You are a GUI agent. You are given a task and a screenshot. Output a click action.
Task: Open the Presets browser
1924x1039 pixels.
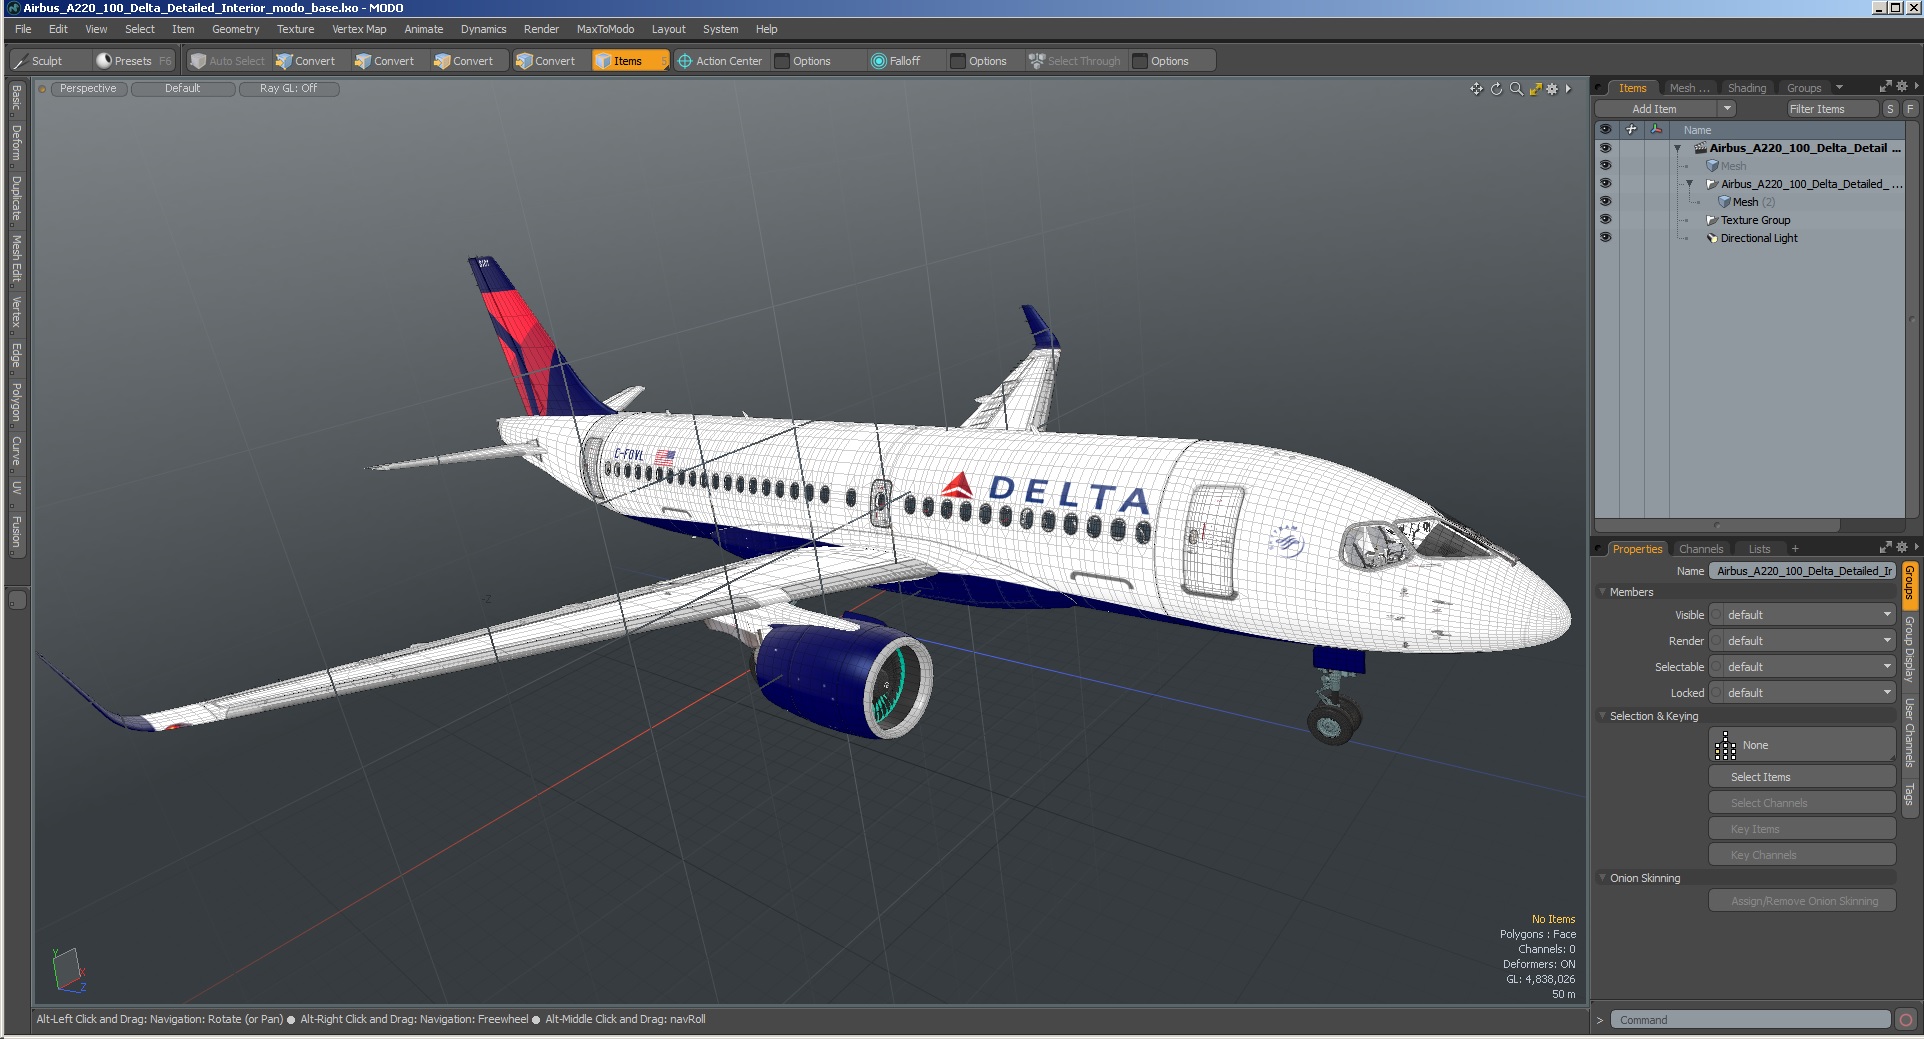133,61
